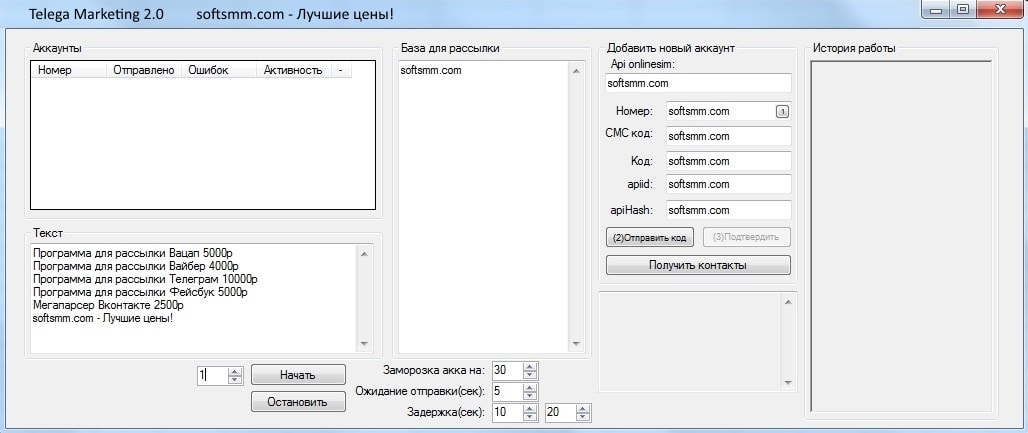Viewport: 1028px width, 433px height.
Task: Click the small "1" button beside Номер field
Action: coord(782,111)
